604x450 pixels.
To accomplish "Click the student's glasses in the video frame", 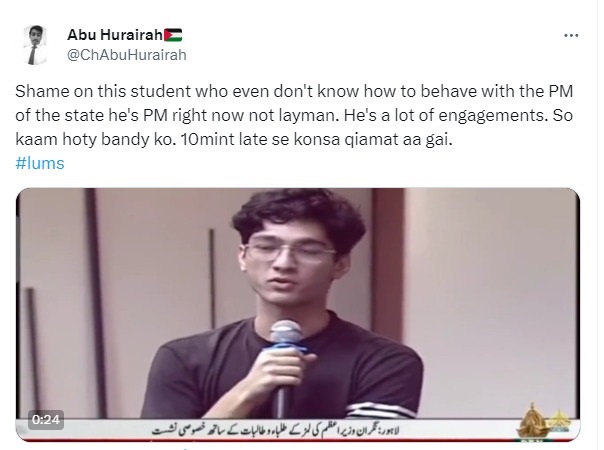I will click(290, 252).
